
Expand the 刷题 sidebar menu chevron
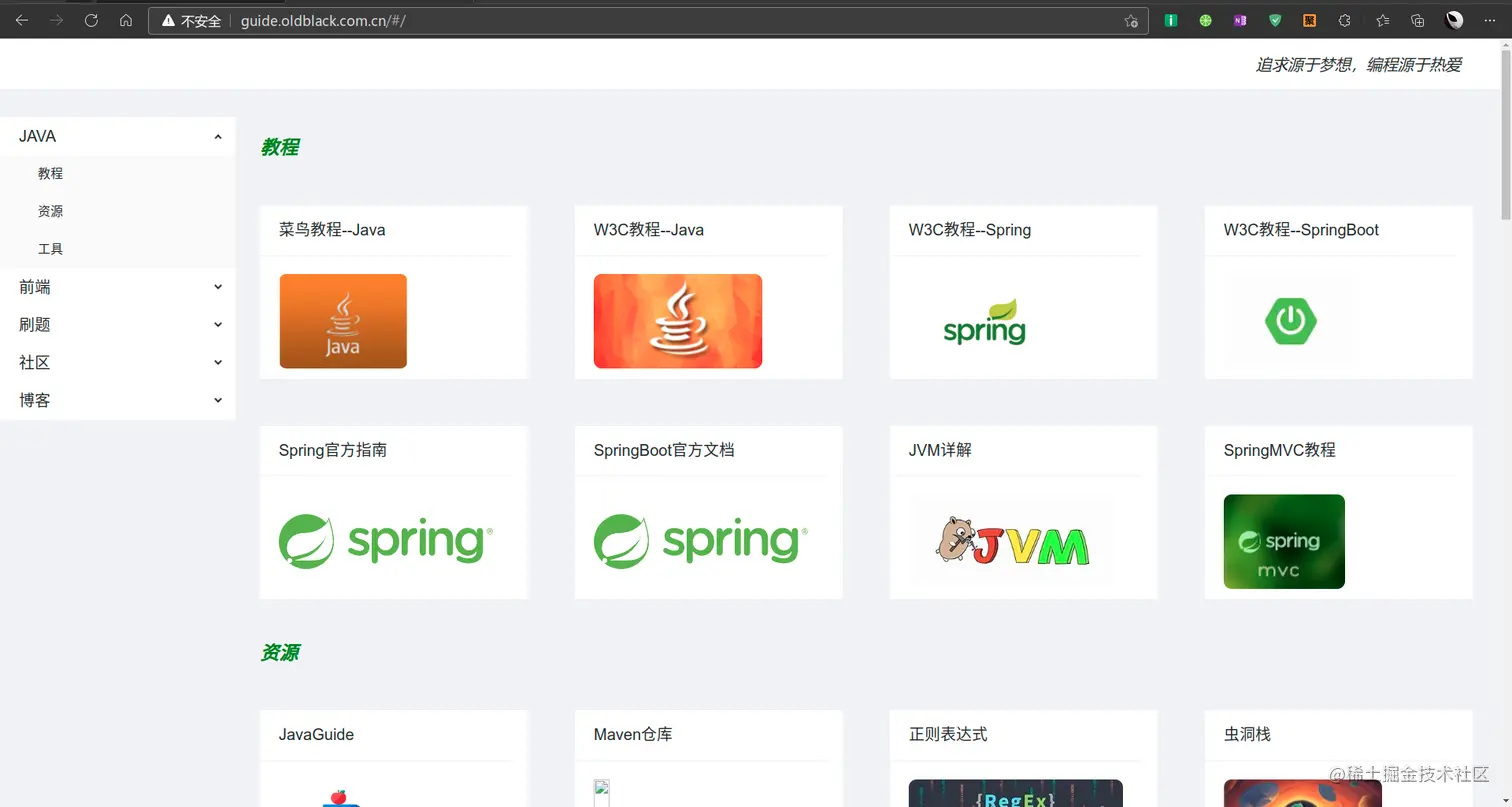(x=218, y=325)
